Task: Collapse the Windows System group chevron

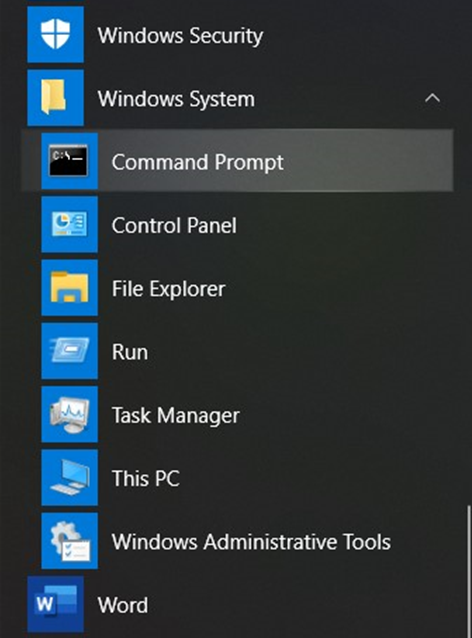Action: click(432, 98)
